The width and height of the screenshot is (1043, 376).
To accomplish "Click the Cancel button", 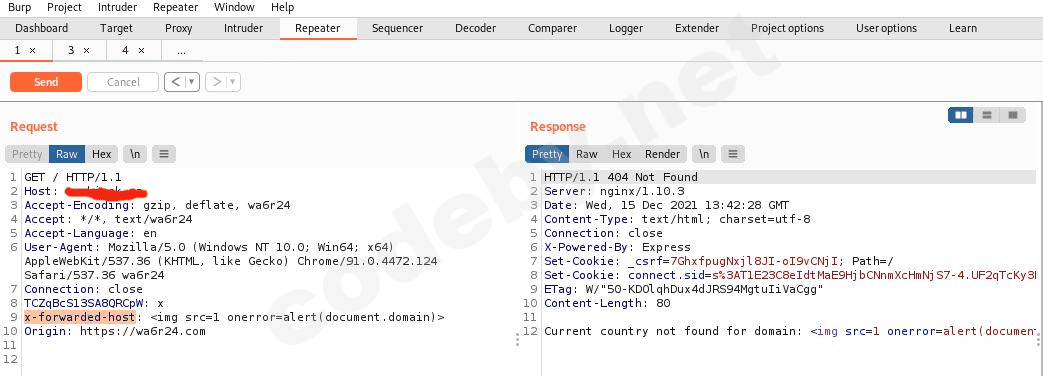I will click(123, 82).
